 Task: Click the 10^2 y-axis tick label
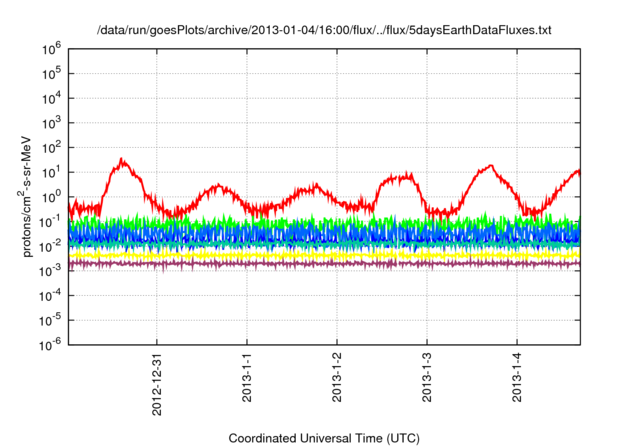tap(51, 148)
